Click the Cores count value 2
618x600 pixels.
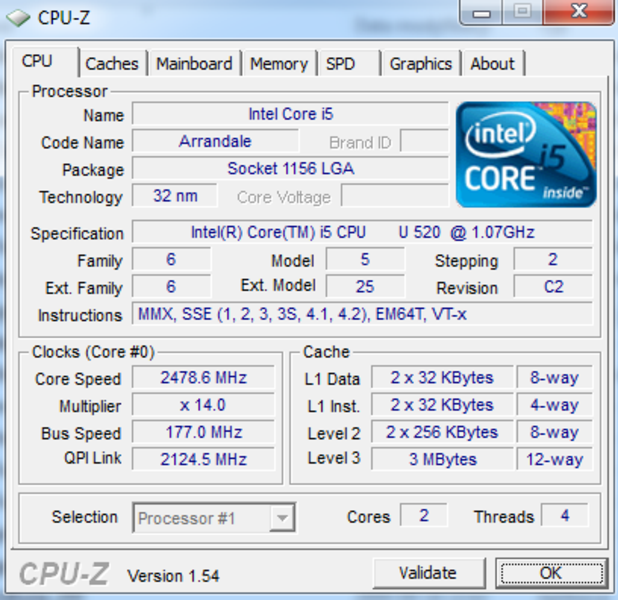click(424, 515)
